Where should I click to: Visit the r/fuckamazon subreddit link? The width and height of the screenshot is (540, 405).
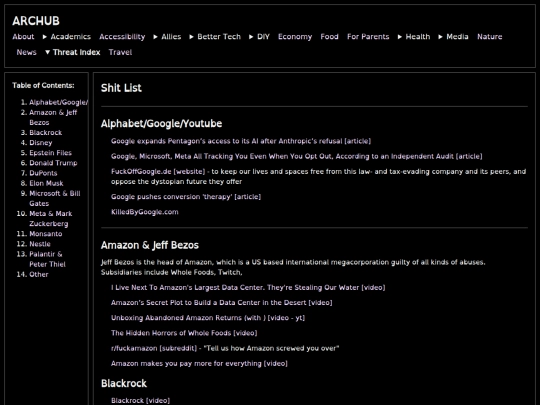tap(154, 348)
